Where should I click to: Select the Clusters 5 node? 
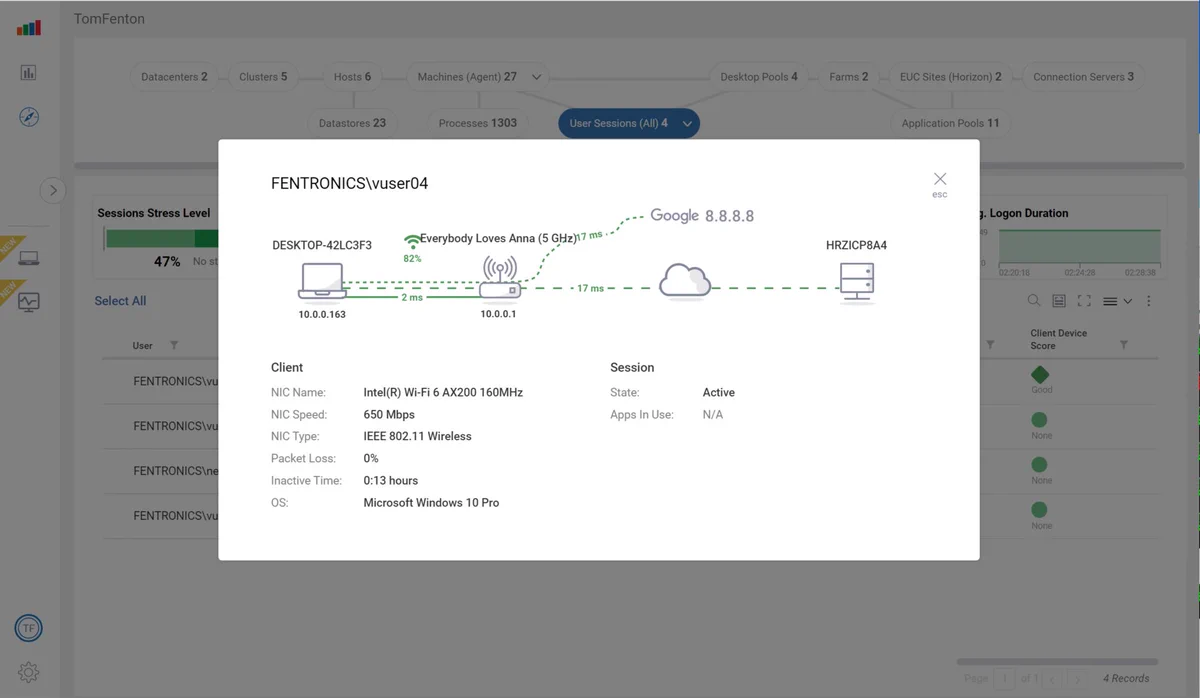click(263, 76)
